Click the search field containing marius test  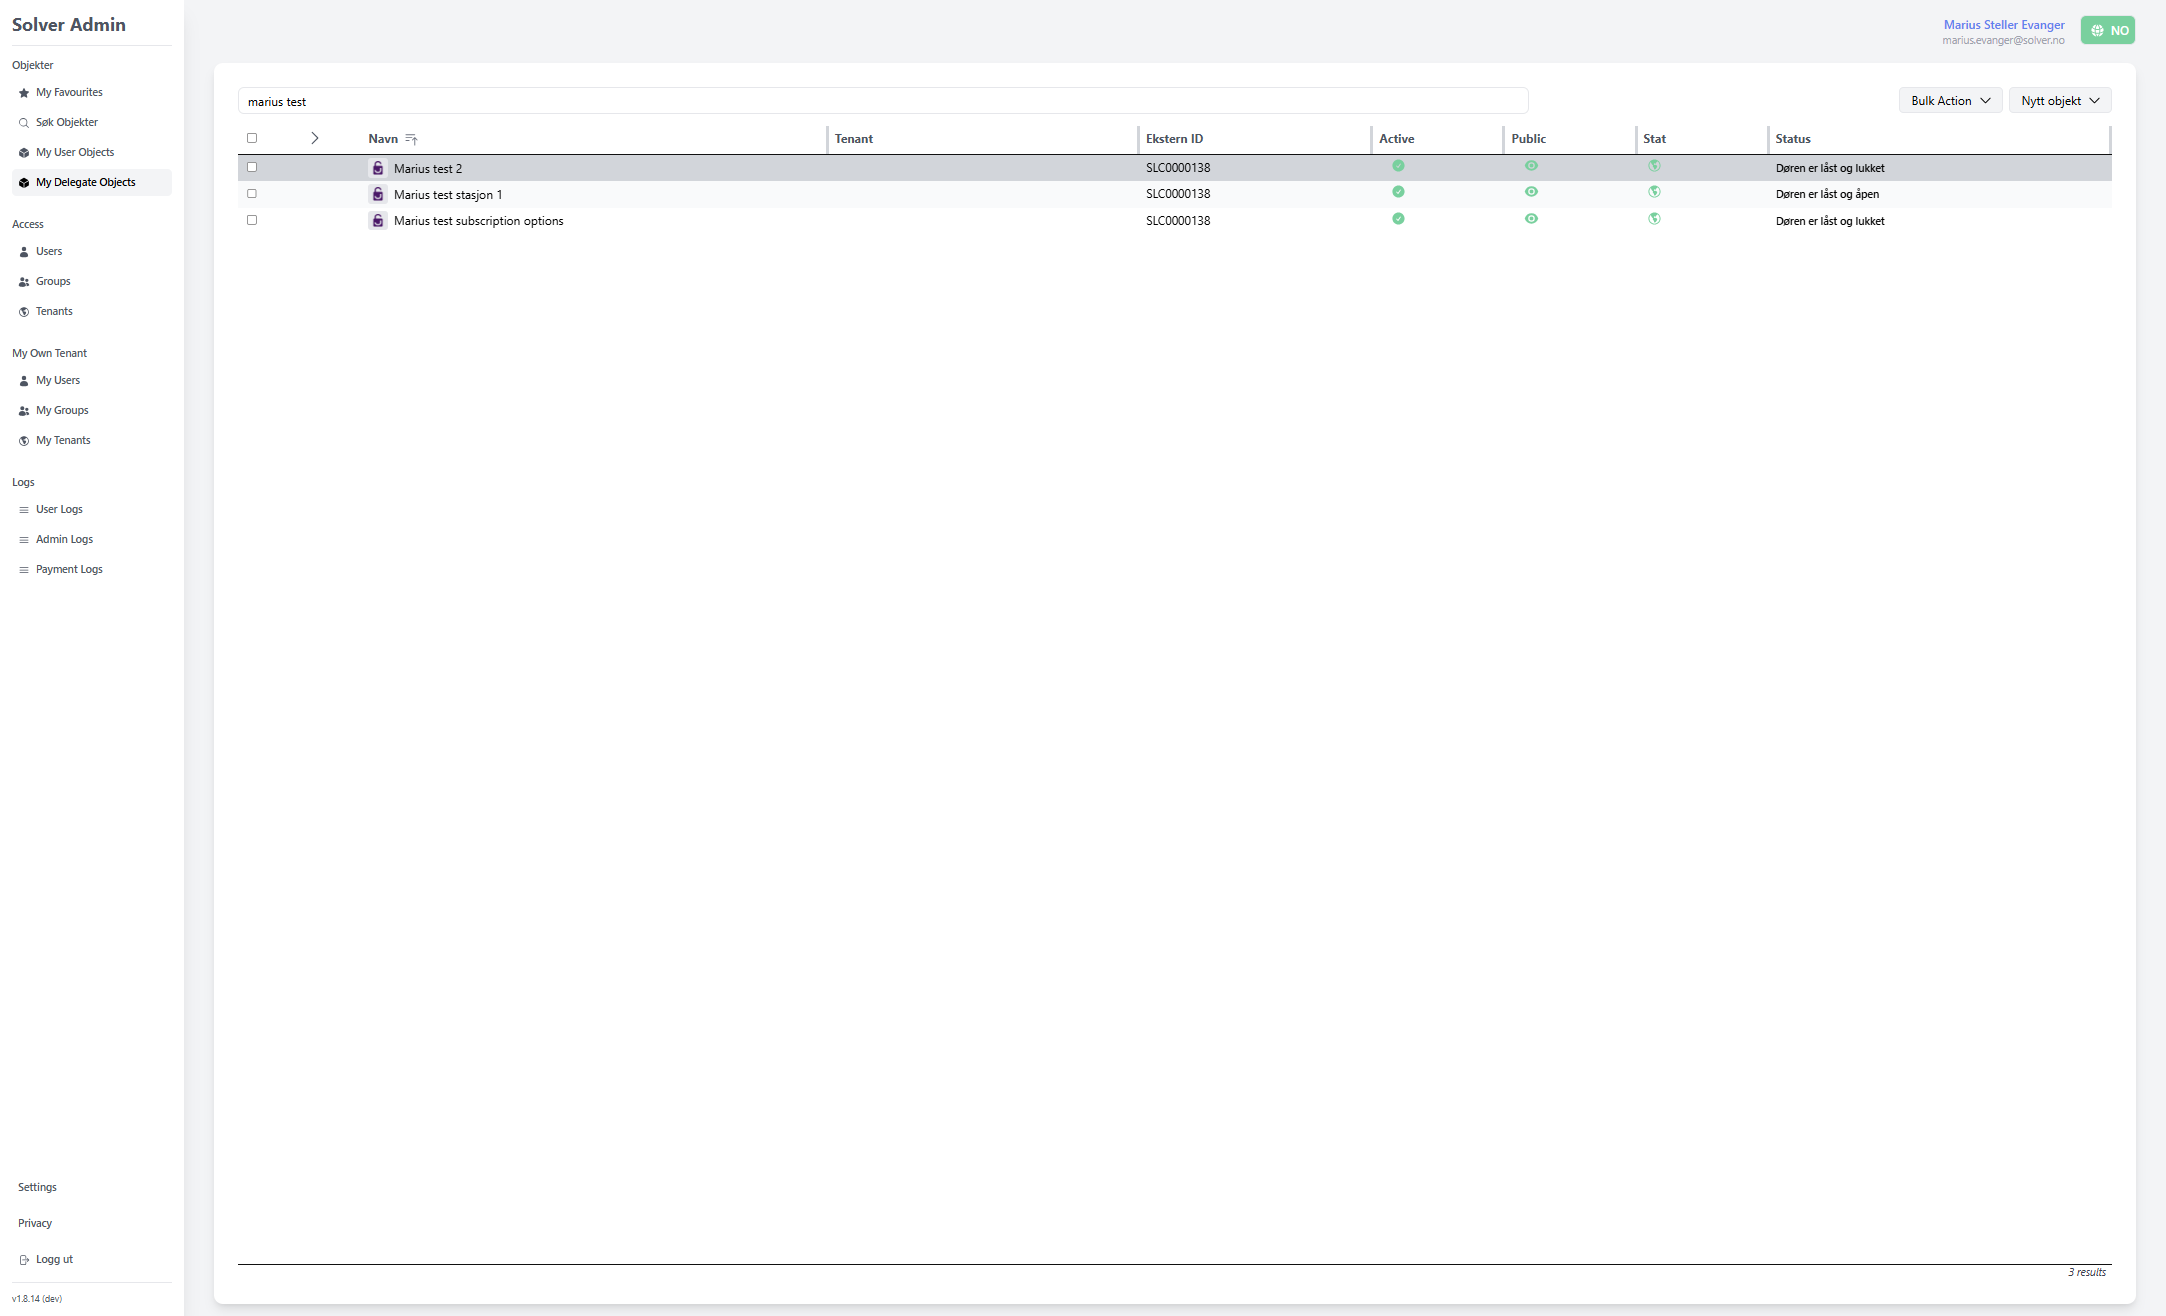point(883,101)
